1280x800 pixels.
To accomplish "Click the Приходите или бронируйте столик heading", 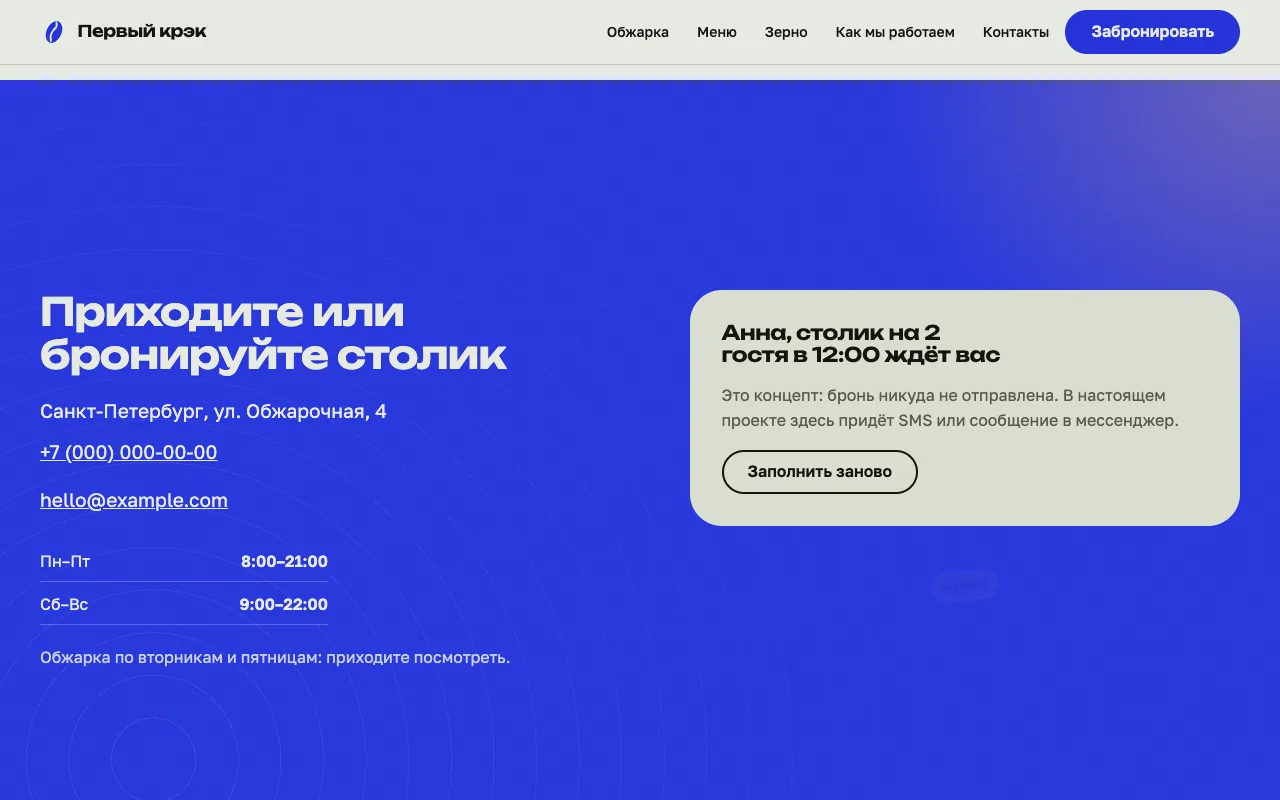I will (274, 334).
